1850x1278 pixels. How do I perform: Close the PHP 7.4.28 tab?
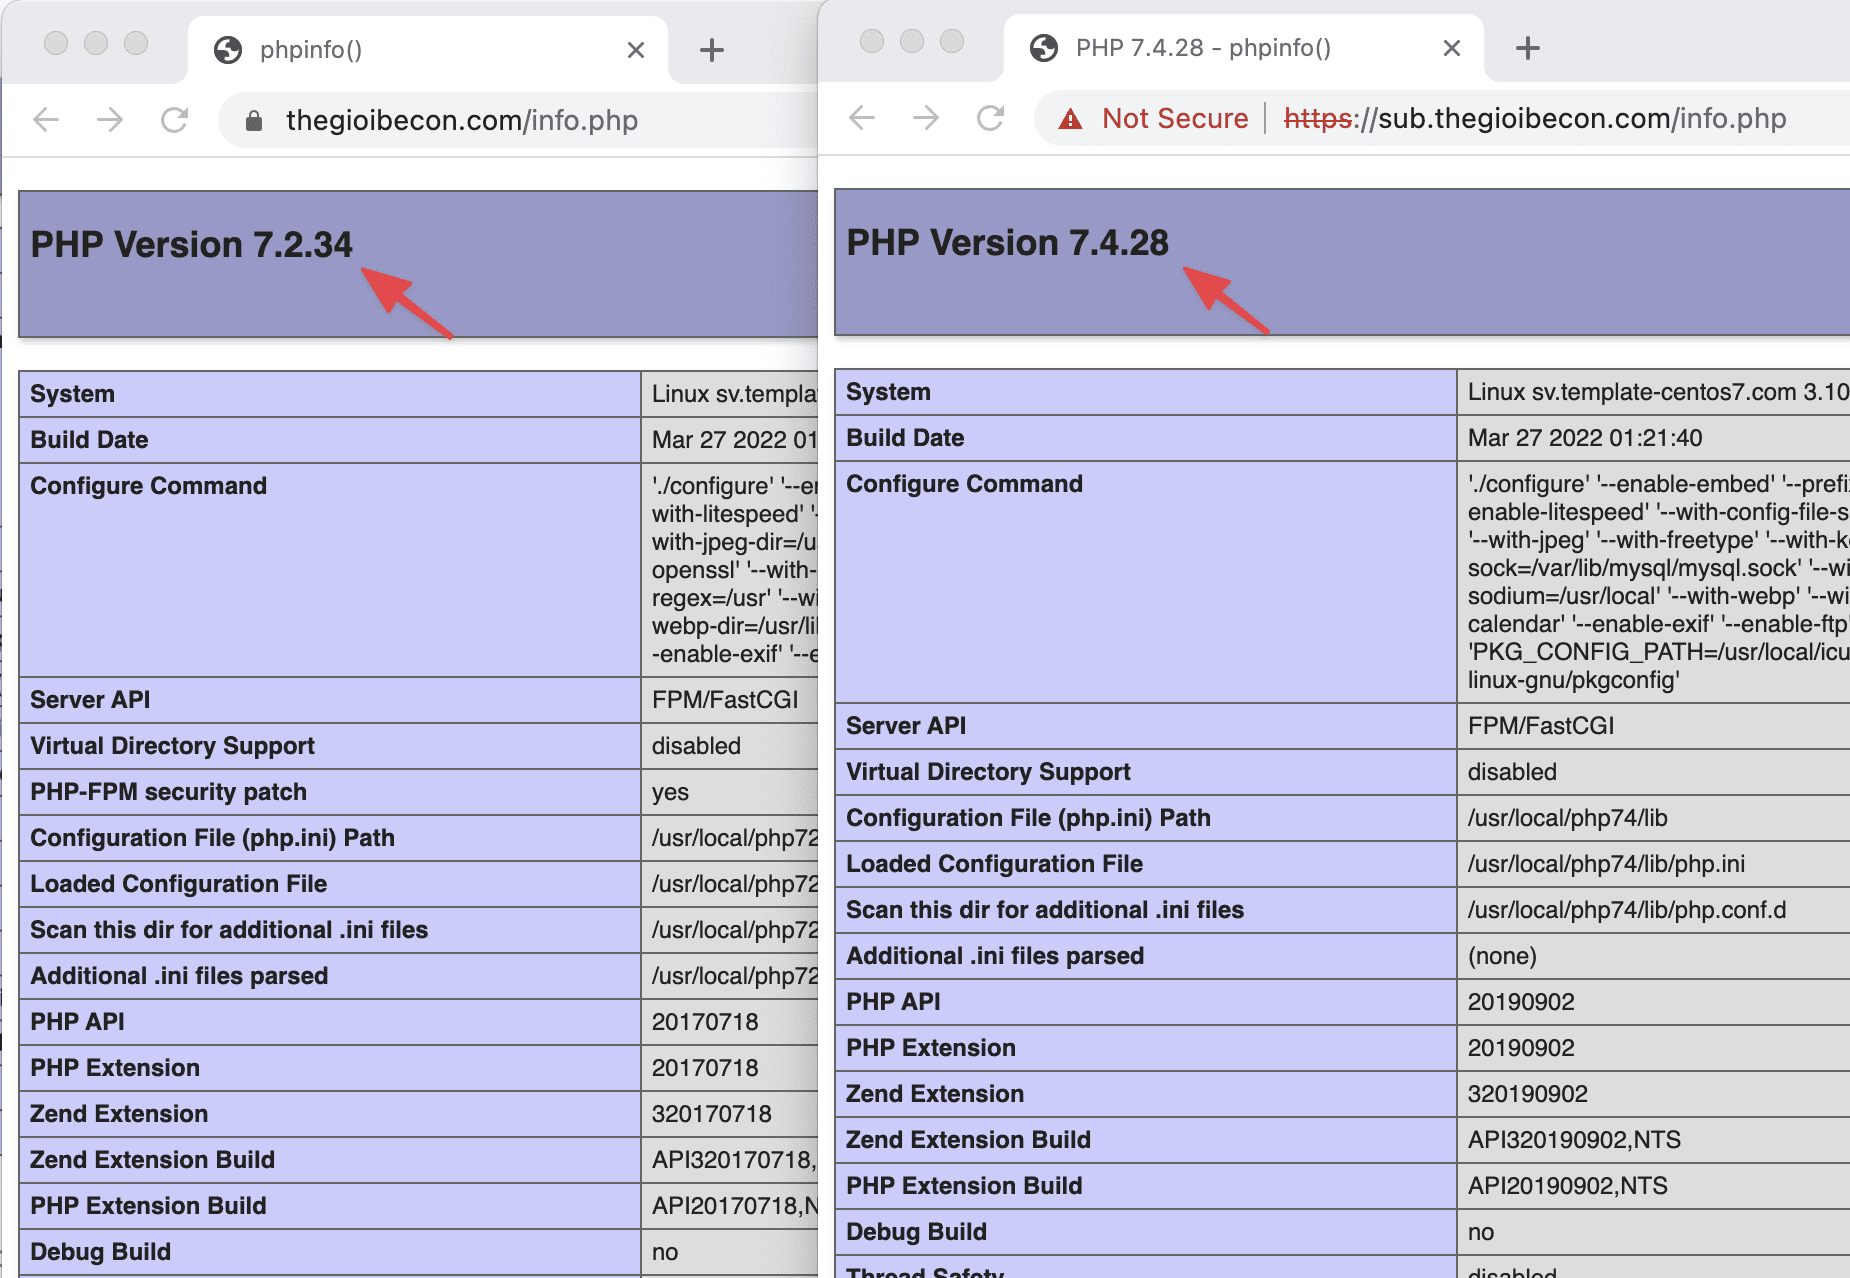coord(1451,47)
